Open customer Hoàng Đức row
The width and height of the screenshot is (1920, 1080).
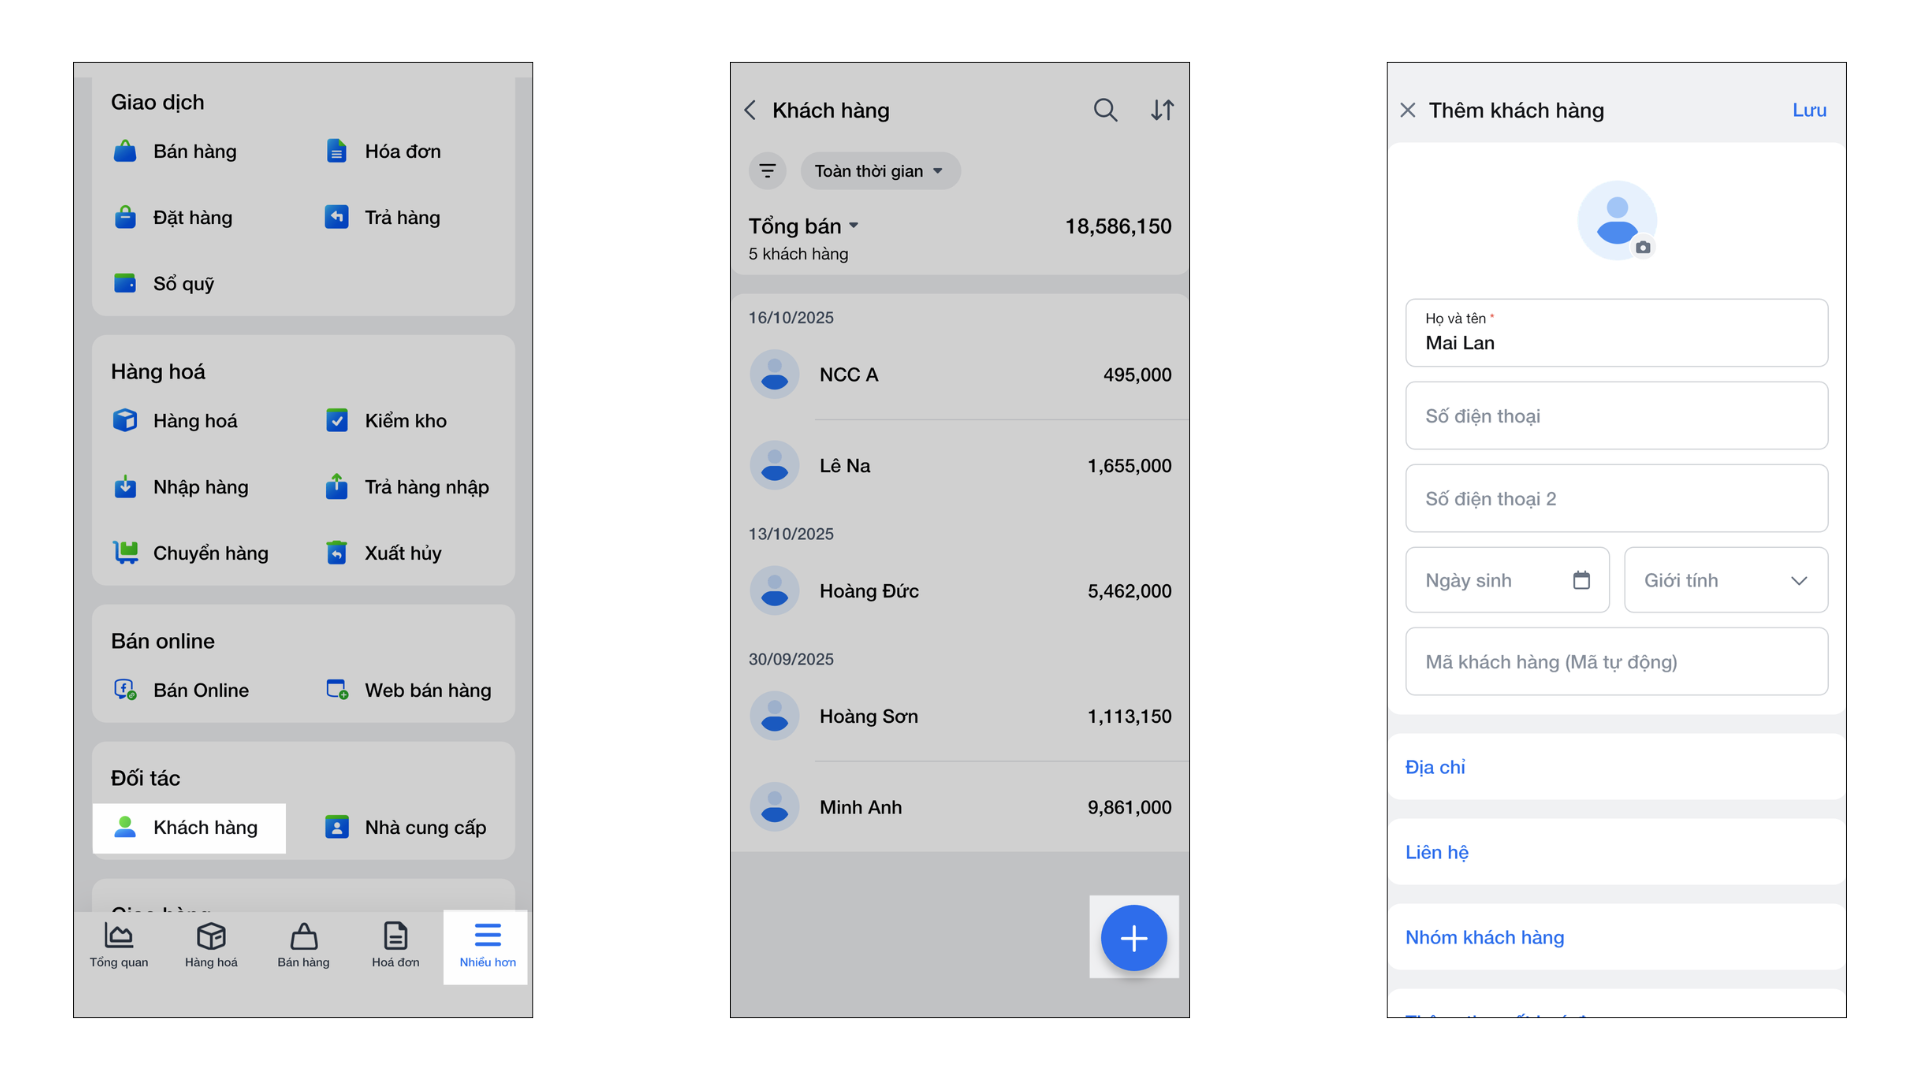click(960, 591)
